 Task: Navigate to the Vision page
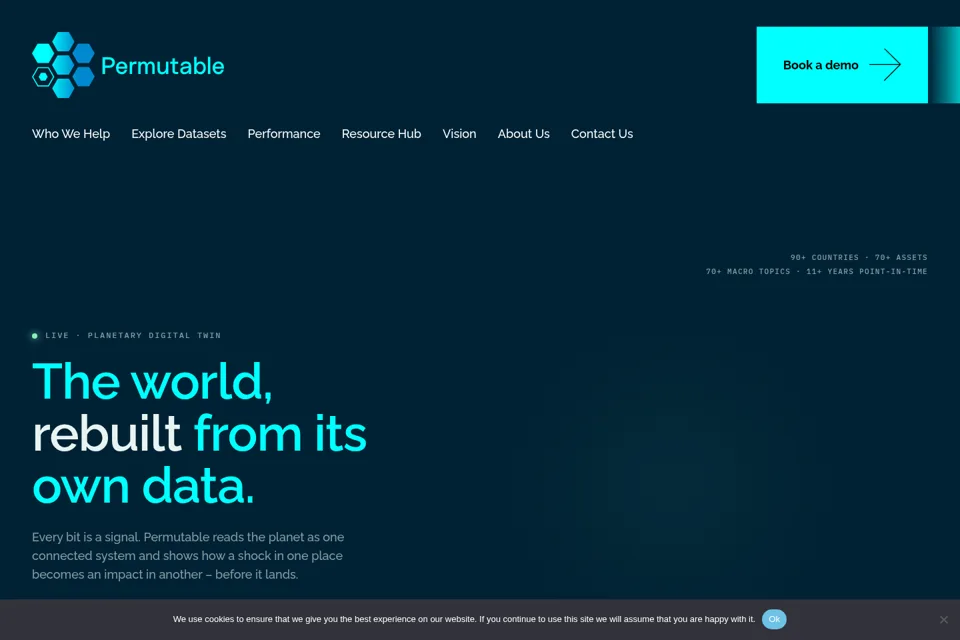tap(459, 134)
